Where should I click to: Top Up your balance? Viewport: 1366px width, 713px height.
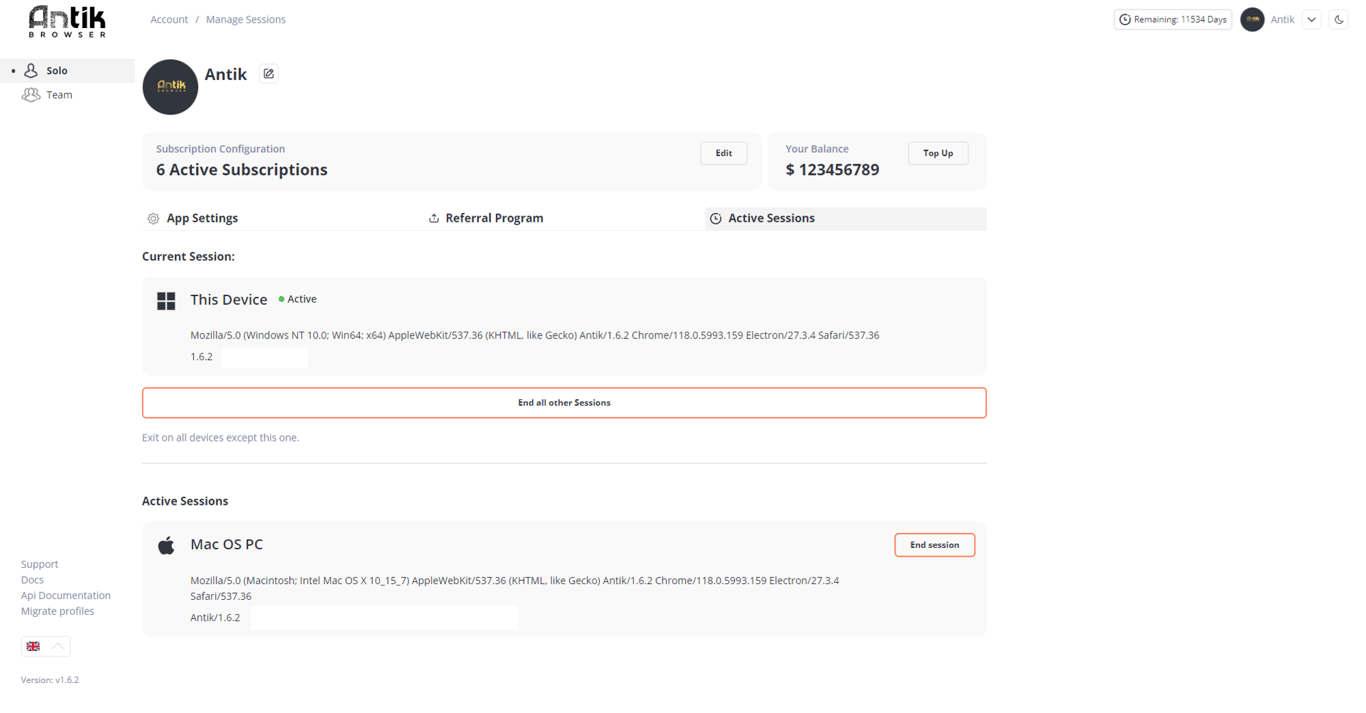(x=938, y=153)
